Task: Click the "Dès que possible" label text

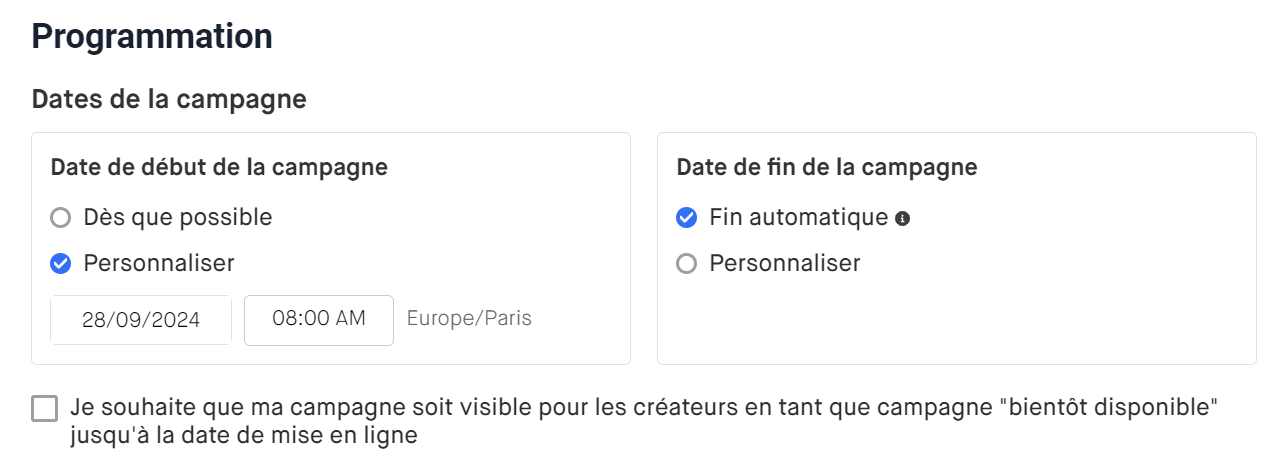Action: point(177,217)
